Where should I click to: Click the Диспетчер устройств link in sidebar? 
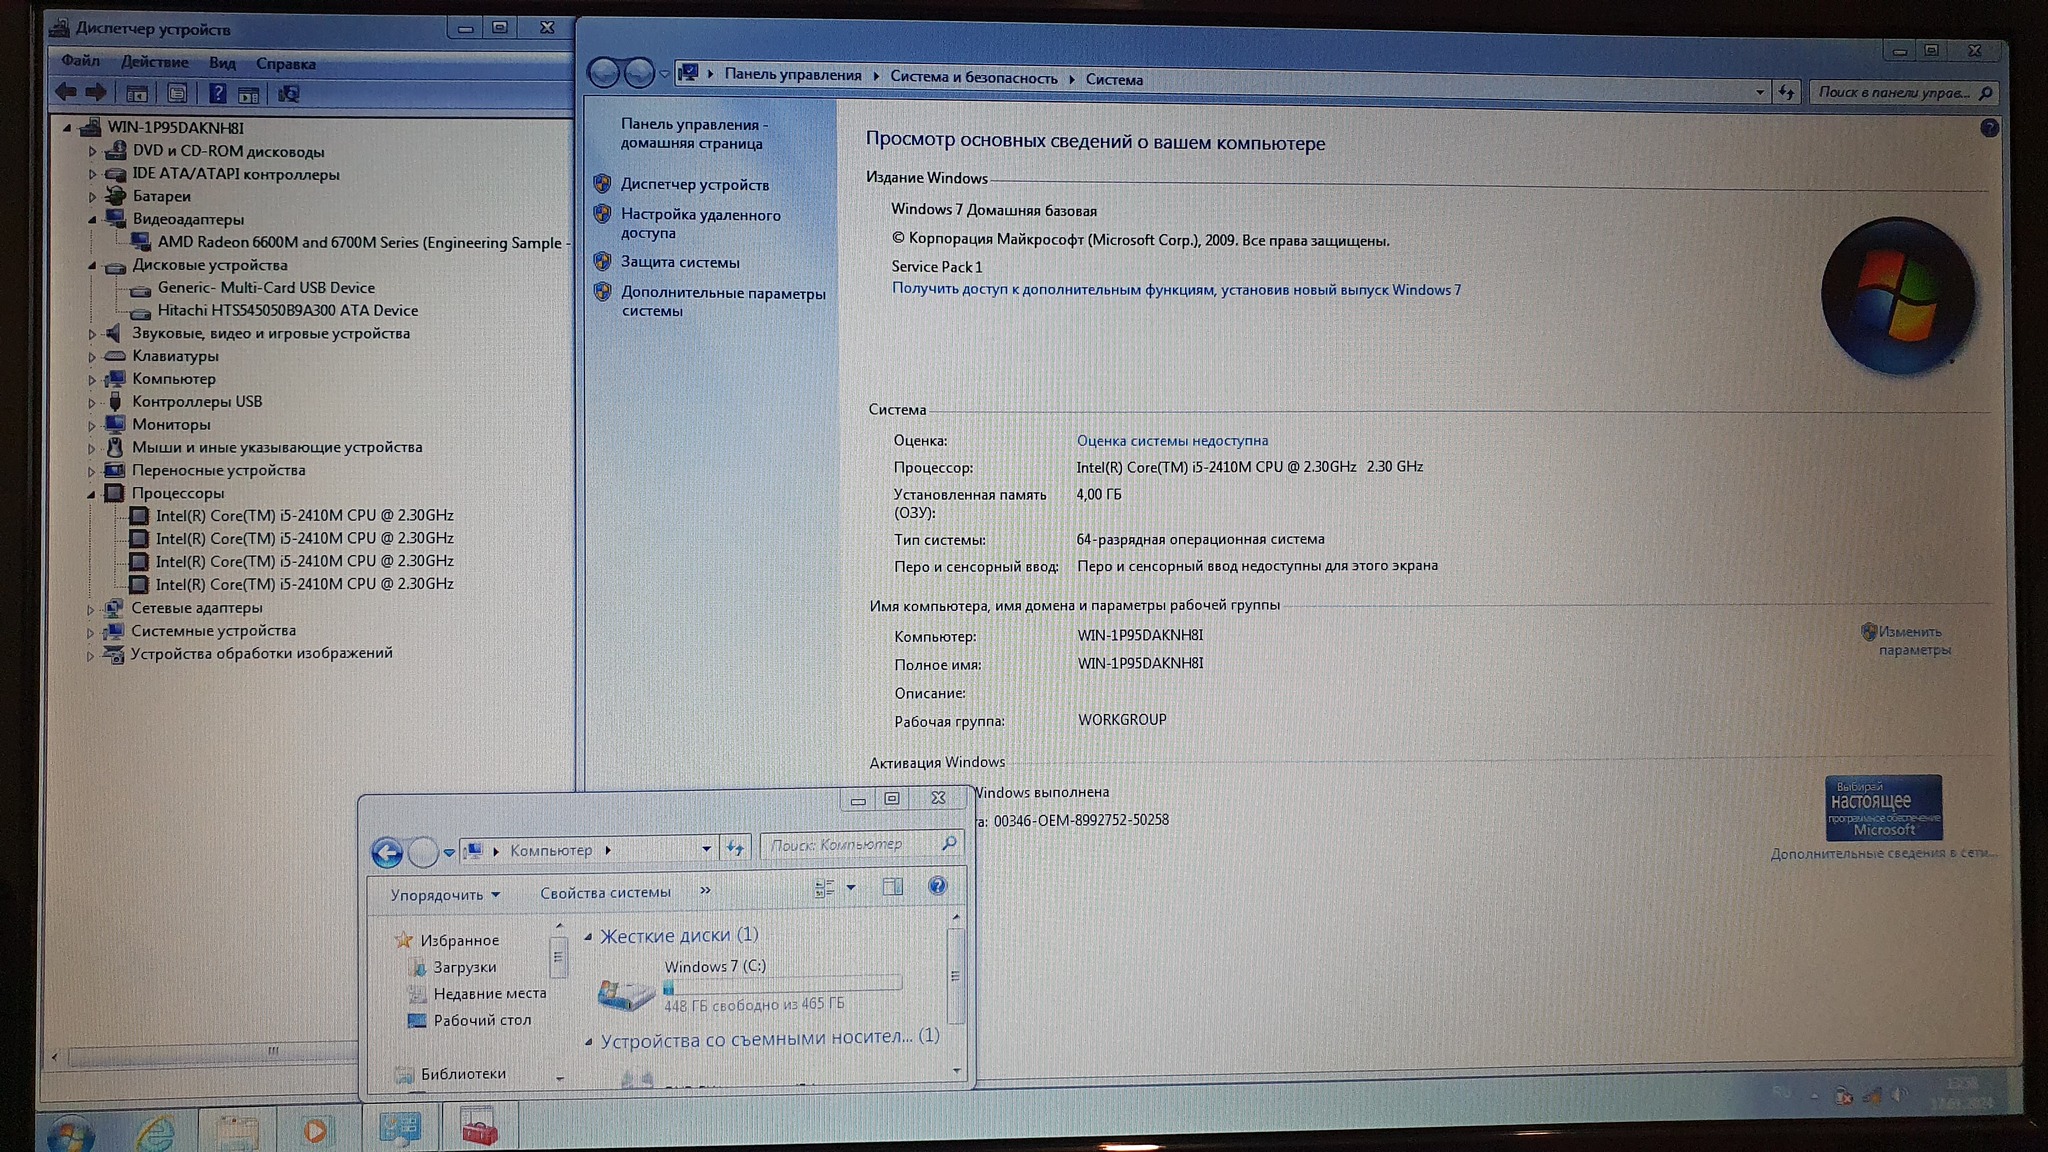click(694, 185)
